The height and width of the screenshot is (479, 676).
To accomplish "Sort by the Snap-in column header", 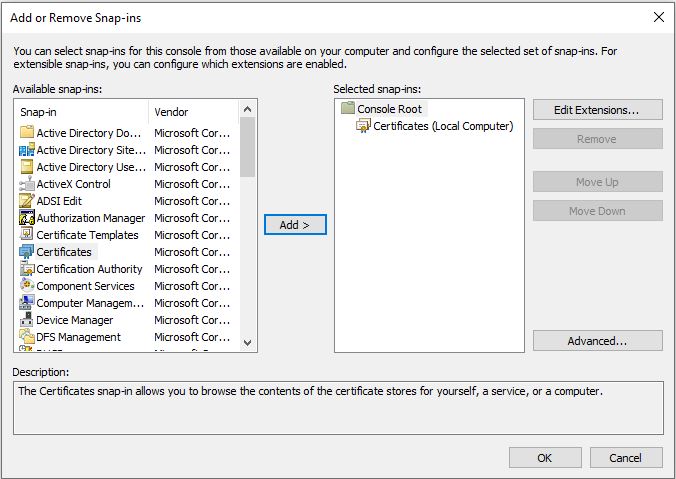I will coord(81,112).
